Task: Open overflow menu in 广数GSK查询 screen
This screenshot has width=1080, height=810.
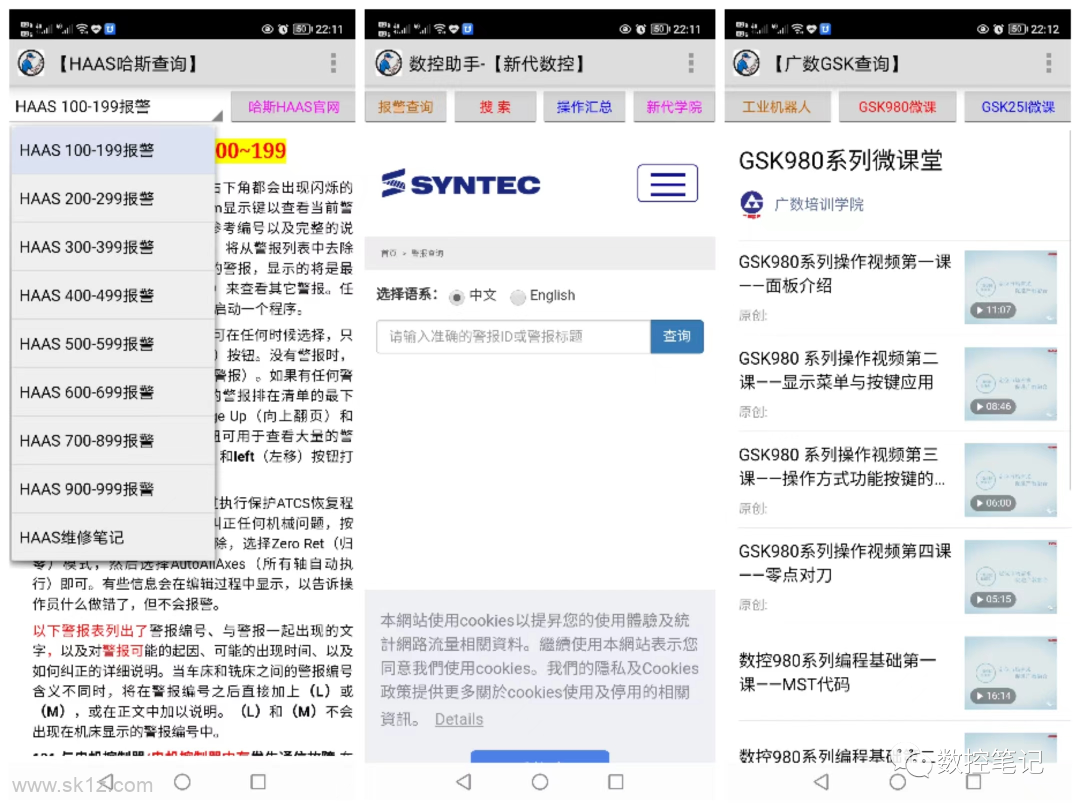Action: pos(1048,63)
